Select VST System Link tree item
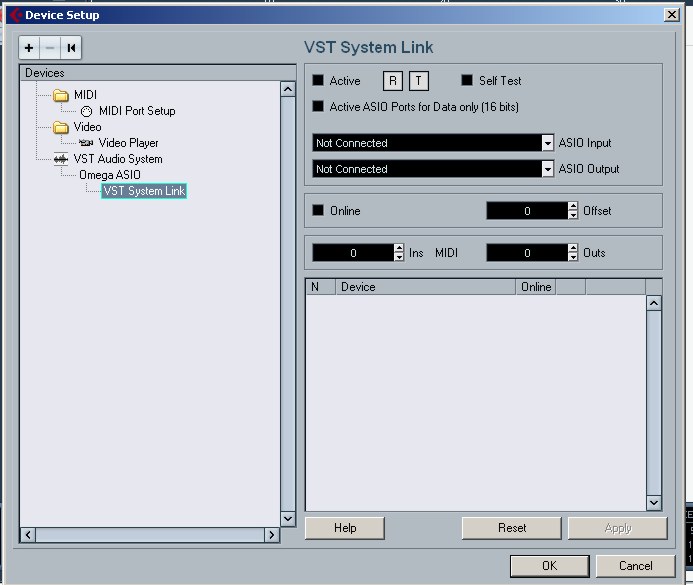The width and height of the screenshot is (693, 585). point(144,191)
